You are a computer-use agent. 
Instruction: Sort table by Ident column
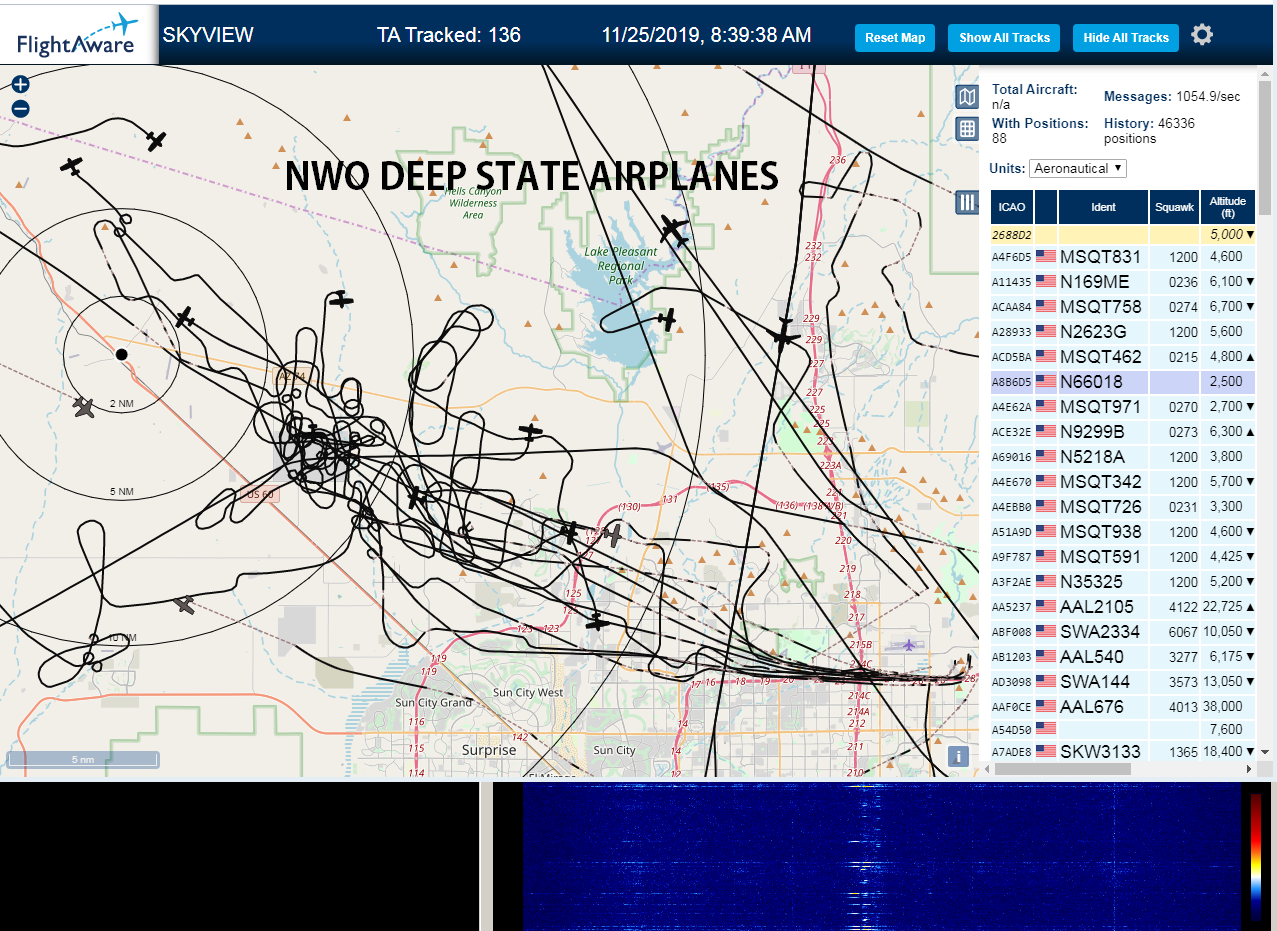[x=1103, y=207]
